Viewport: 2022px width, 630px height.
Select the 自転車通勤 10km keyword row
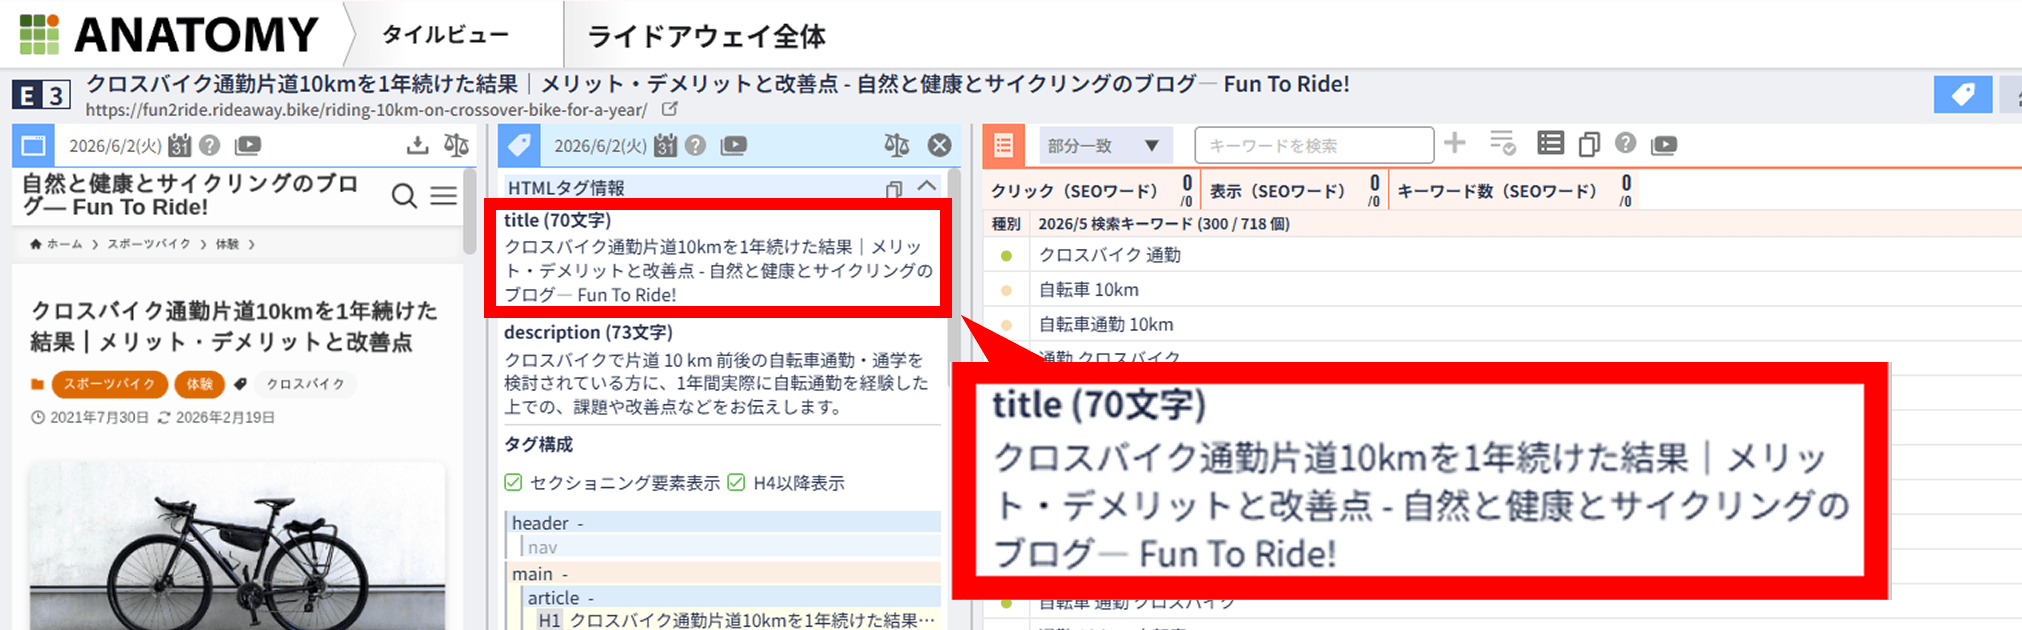pyautogui.click(x=1502, y=324)
